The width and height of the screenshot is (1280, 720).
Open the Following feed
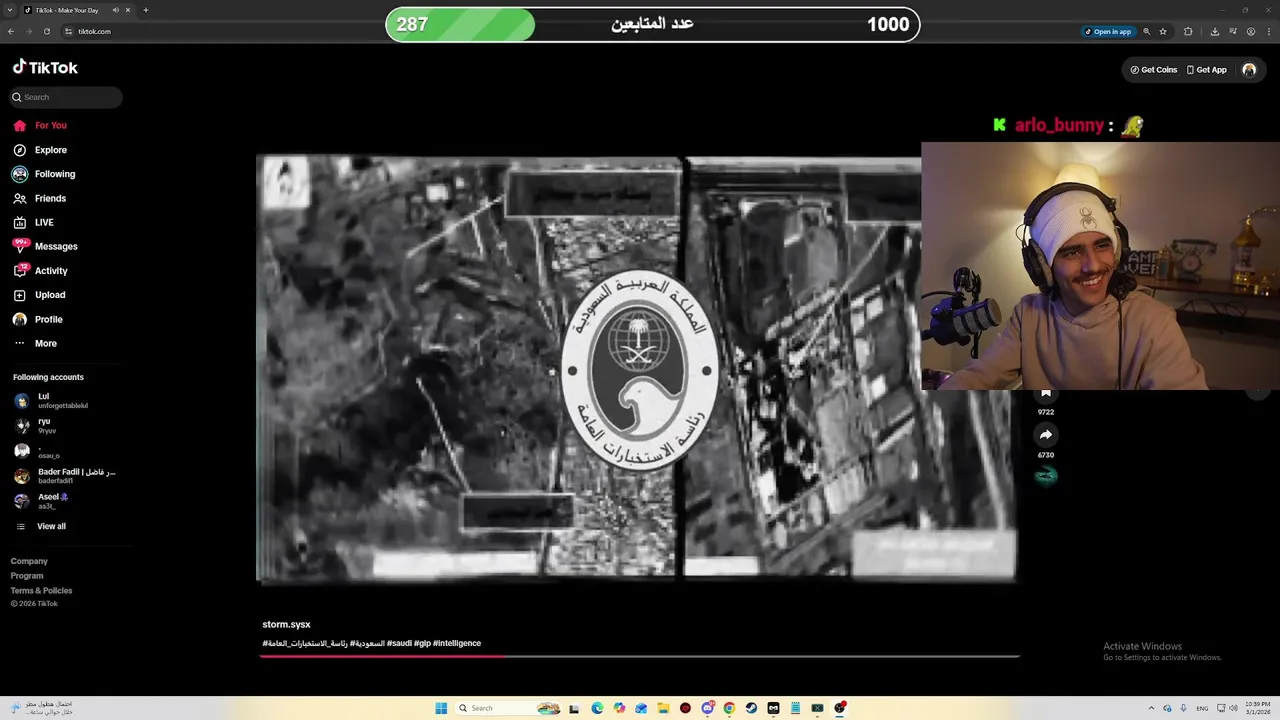pyautogui.click(x=44, y=174)
